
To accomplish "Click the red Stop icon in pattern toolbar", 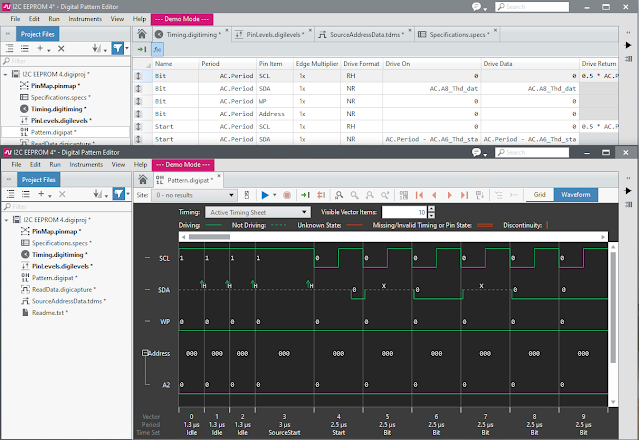I will pyautogui.click(x=287, y=195).
